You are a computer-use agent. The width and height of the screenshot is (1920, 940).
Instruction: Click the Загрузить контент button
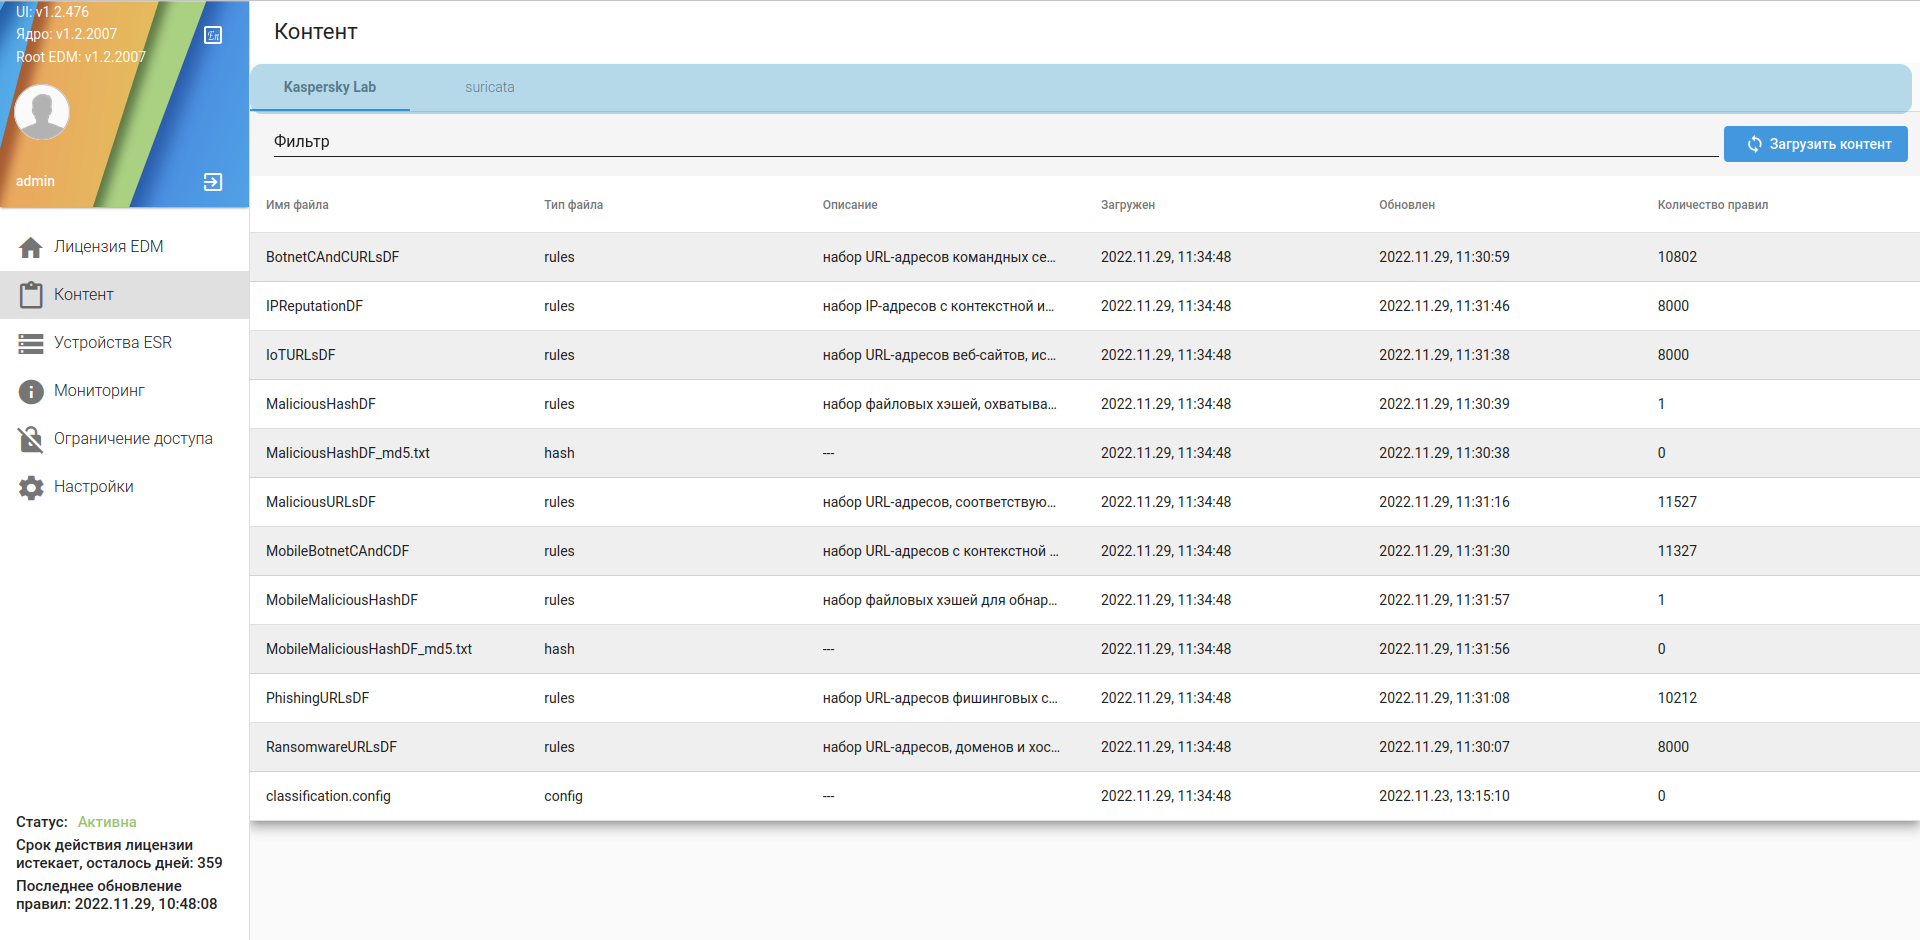pyautogui.click(x=1816, y=144)
